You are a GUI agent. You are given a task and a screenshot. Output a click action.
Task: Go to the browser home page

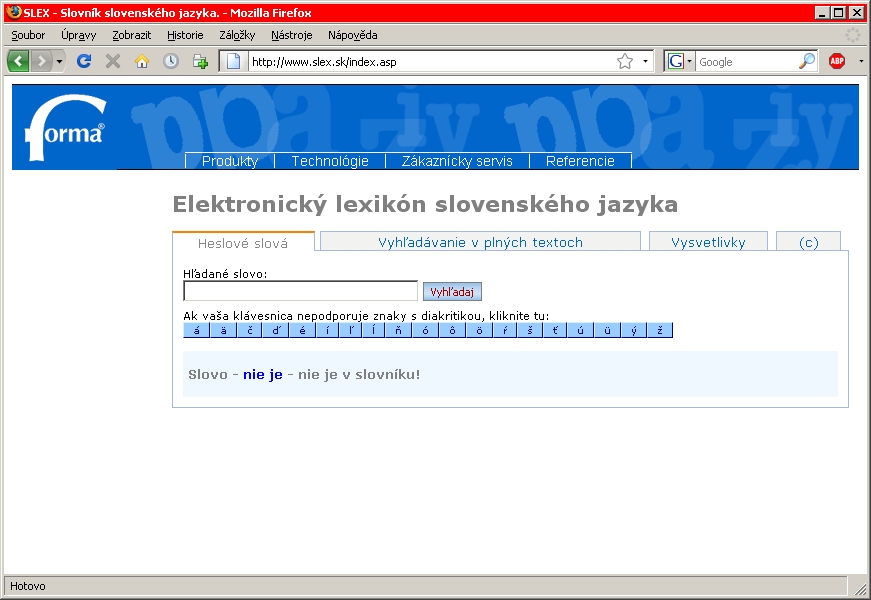click(142, 61)
